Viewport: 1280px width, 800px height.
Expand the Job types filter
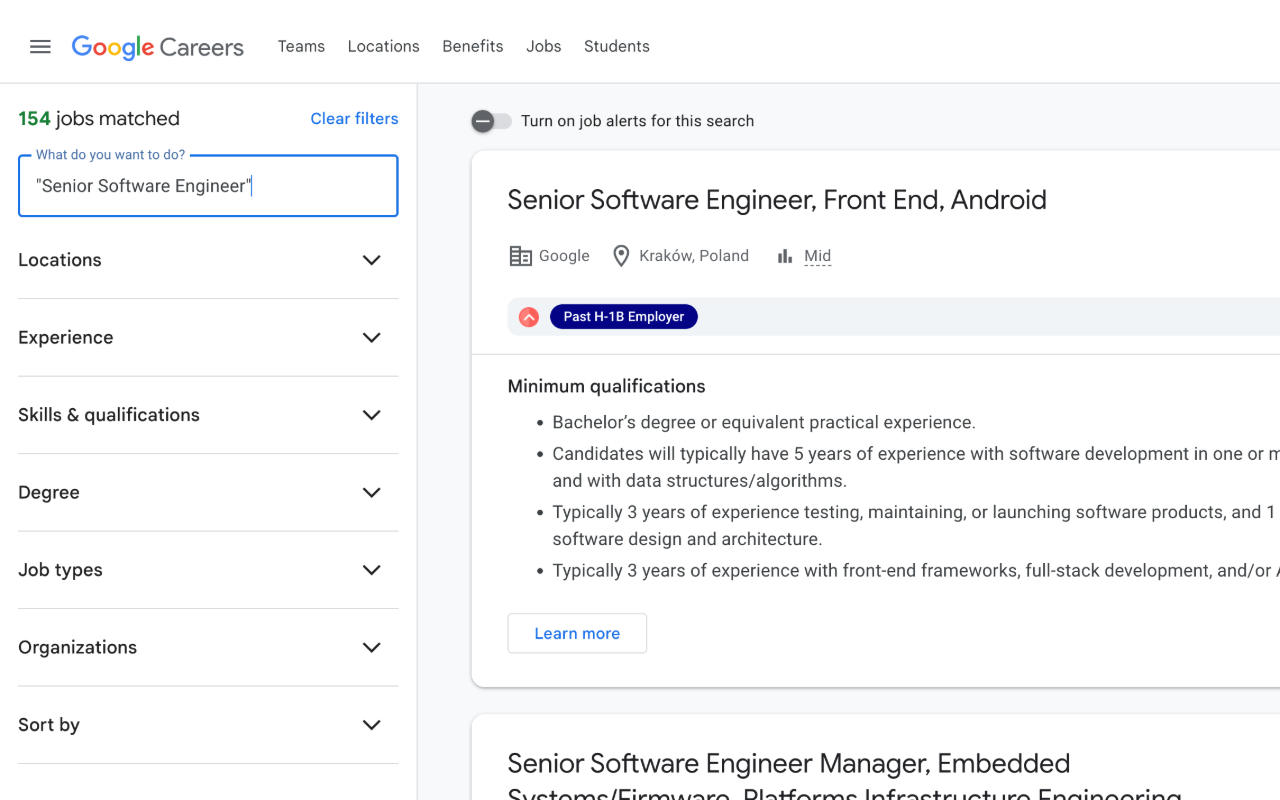[x=208, y=570]
